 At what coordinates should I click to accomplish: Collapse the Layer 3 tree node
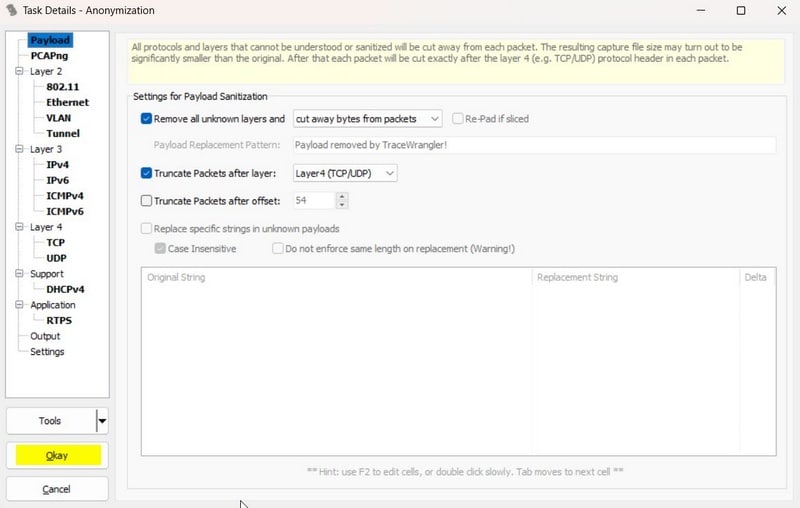(19, 149)
